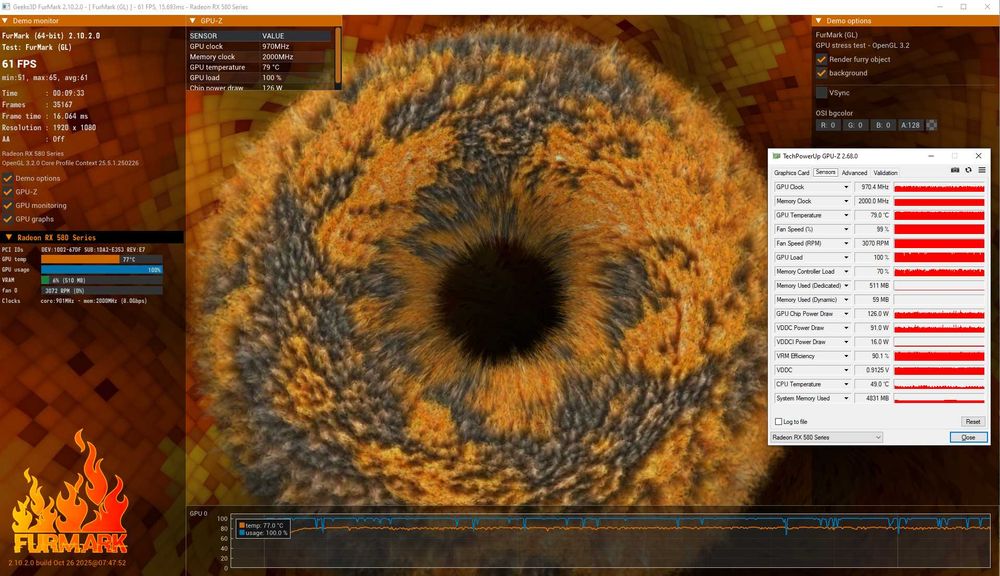Adjust the A:128 alpha field

coord(910,125)
